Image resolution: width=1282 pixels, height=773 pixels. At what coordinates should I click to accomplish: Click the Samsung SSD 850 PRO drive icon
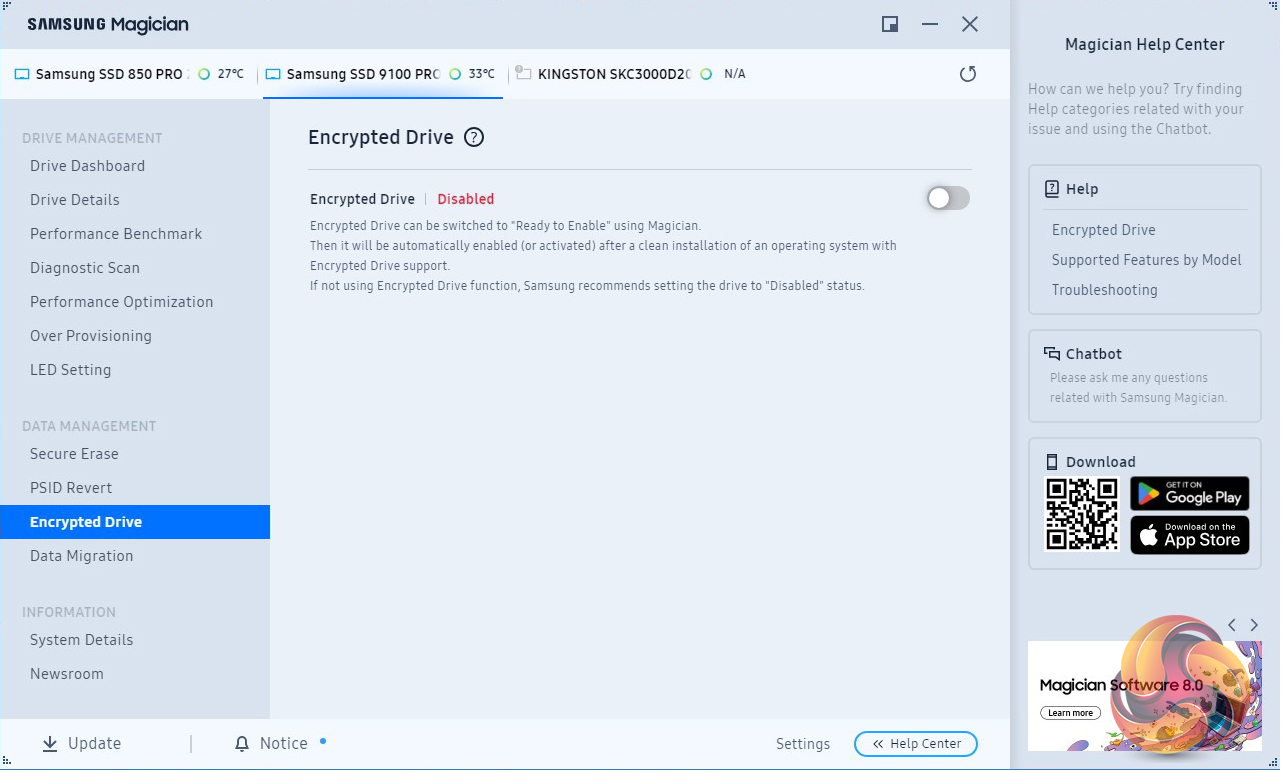coord(22,74)
